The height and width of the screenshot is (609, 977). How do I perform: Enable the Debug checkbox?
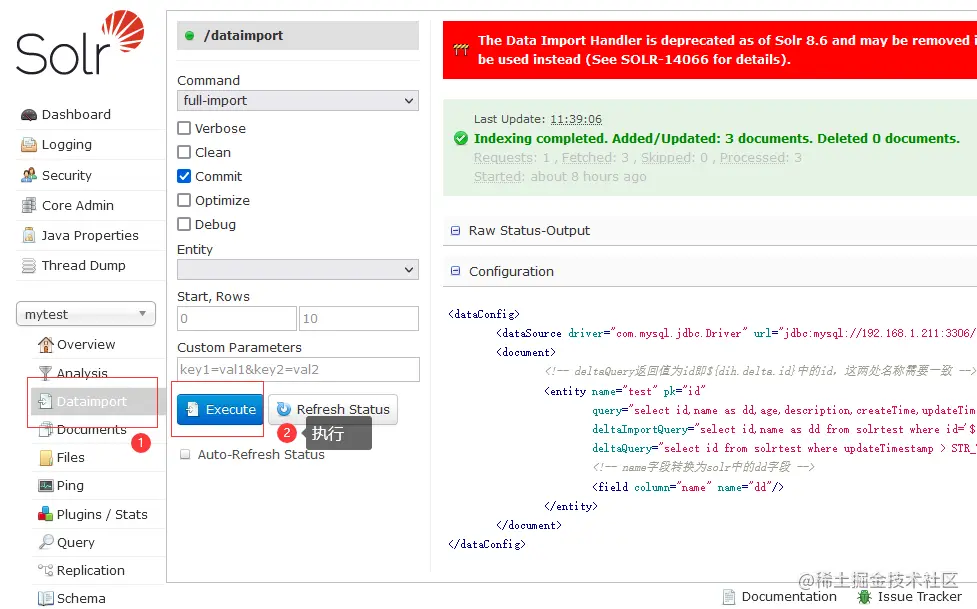[184, 224]
